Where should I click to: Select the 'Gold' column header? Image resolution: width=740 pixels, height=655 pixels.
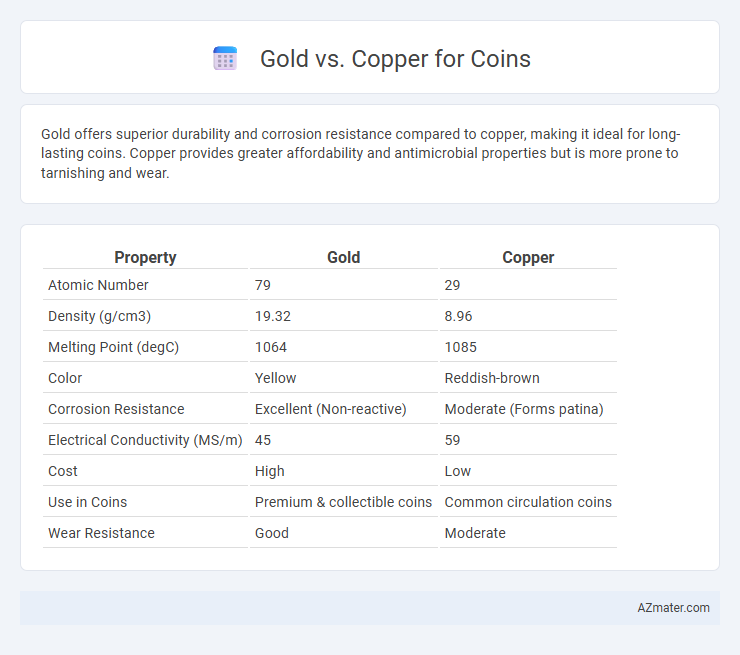[344, 257]
